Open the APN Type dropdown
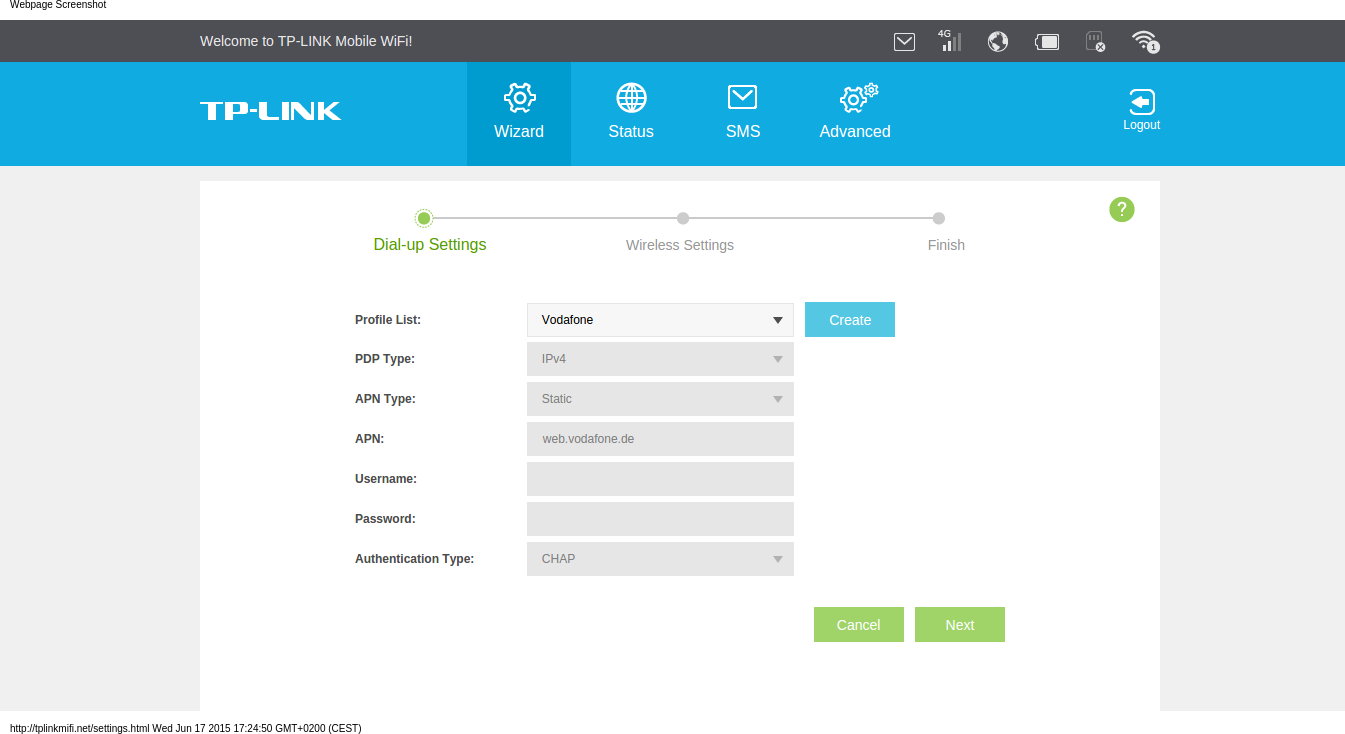The width and height of the screenshot is (1345, 734). click(x=660, y=399)
